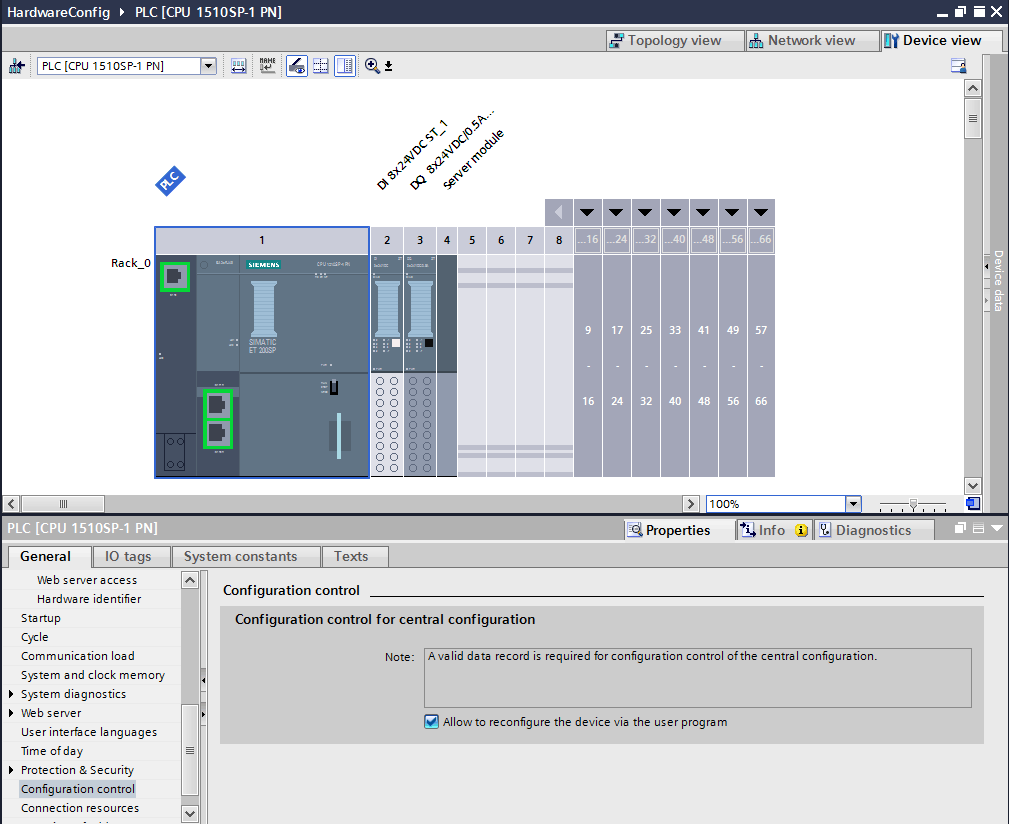Click the upper PROFINET port of lower pair
The height and width of the screenshot is (824, 1009).
tap(218, 404)
